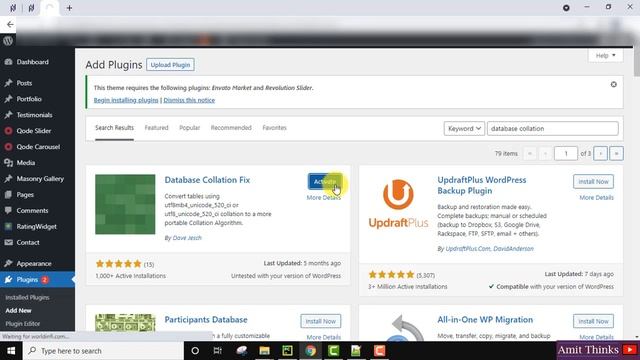Click the Media icon in sidebar
Image resolution: width=640 pixels, height=360 pixels.
[x=8, y=162]
